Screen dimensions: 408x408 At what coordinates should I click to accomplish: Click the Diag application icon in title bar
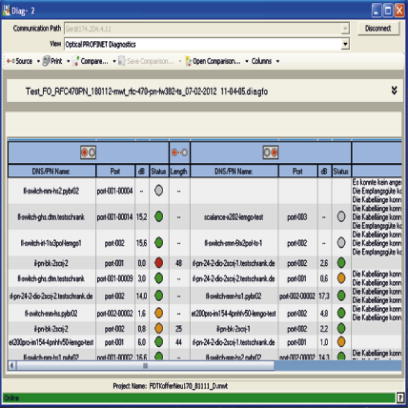click(6, 11)
